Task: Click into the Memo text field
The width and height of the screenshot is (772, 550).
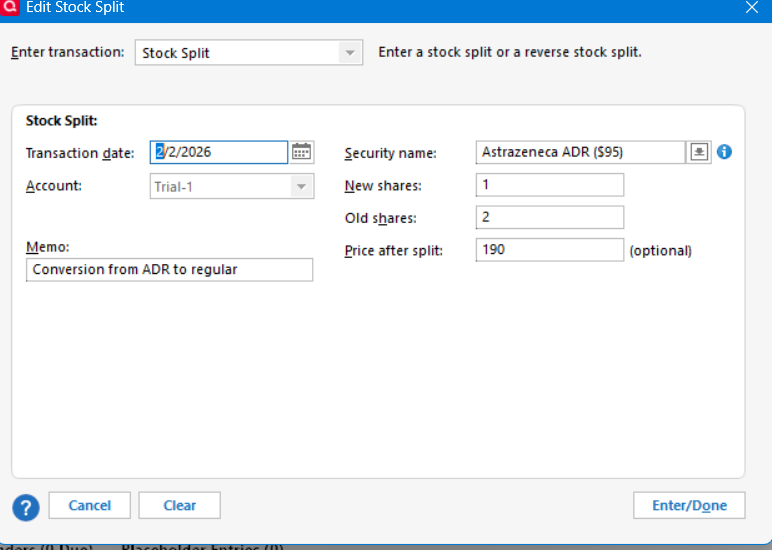Action: [169, 269]
